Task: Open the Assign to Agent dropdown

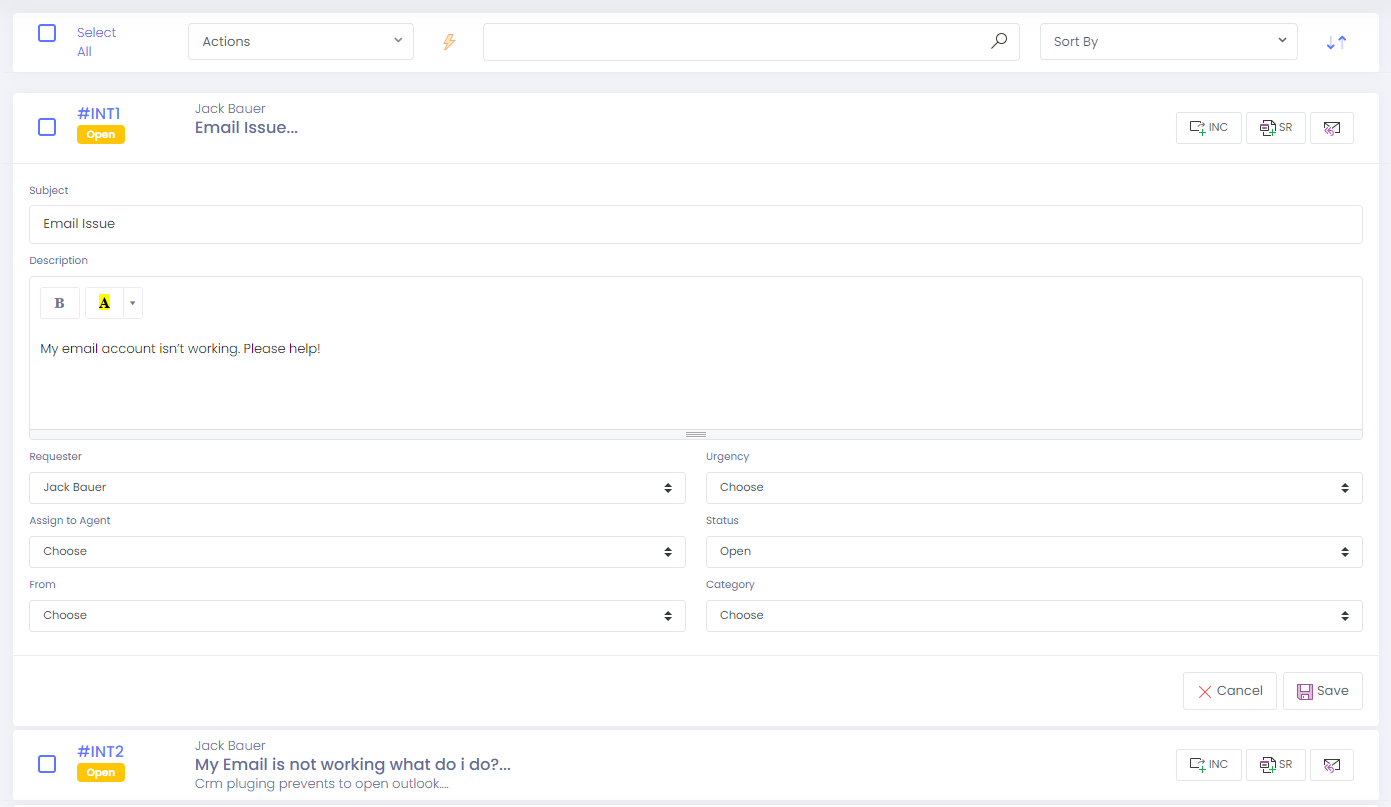Action: click(x=357, y=552)
